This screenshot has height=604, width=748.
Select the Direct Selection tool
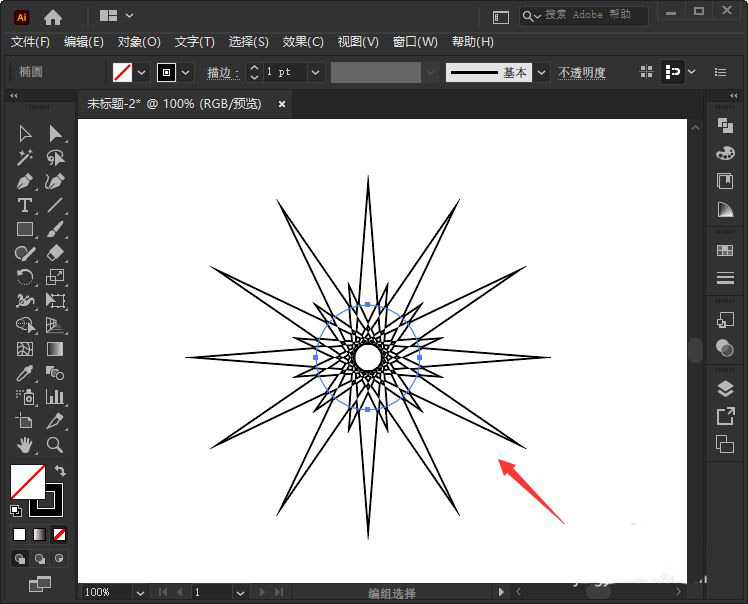(55, 134)
